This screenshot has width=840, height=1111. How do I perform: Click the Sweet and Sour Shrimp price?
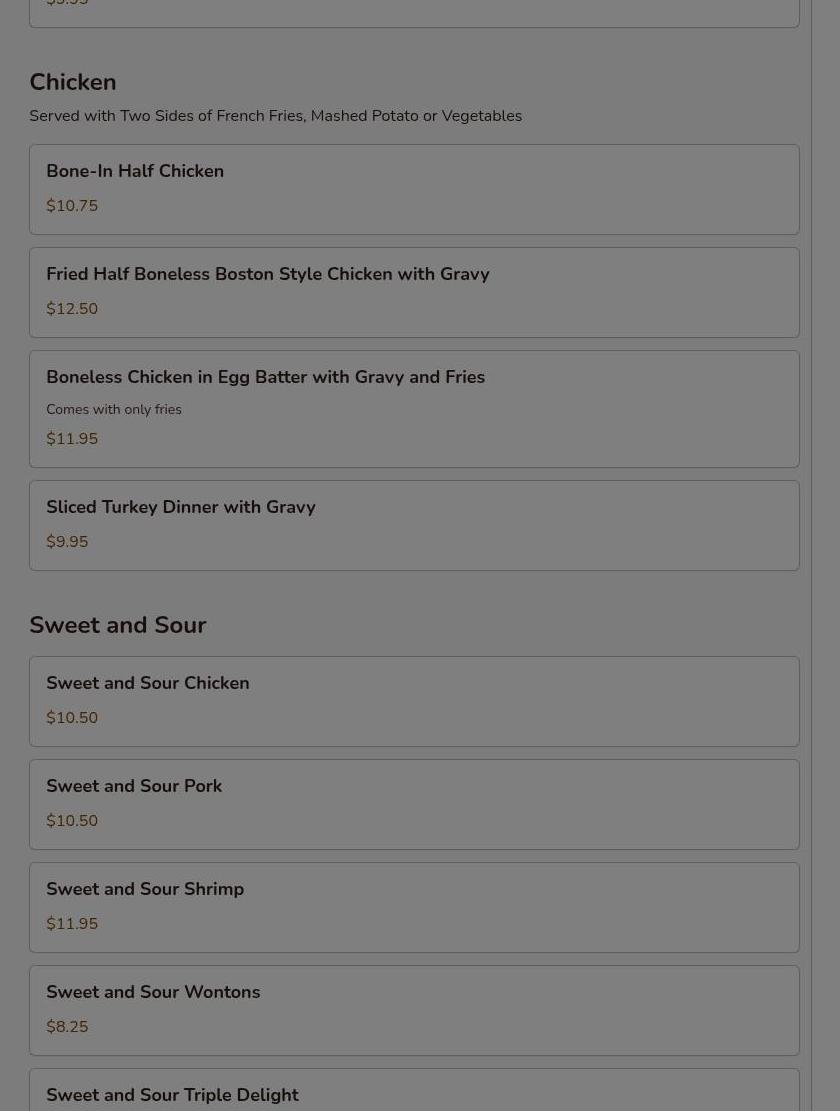(72, 924)
